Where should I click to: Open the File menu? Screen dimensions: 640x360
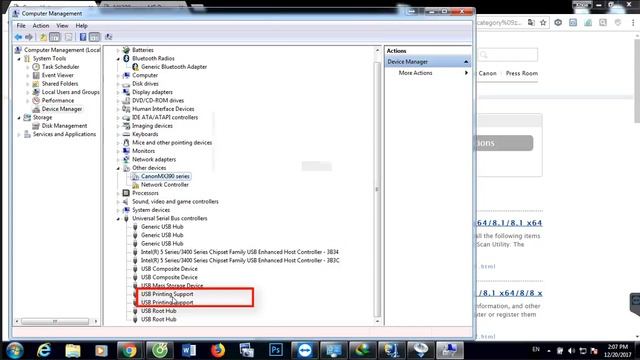tap(21, 26)
